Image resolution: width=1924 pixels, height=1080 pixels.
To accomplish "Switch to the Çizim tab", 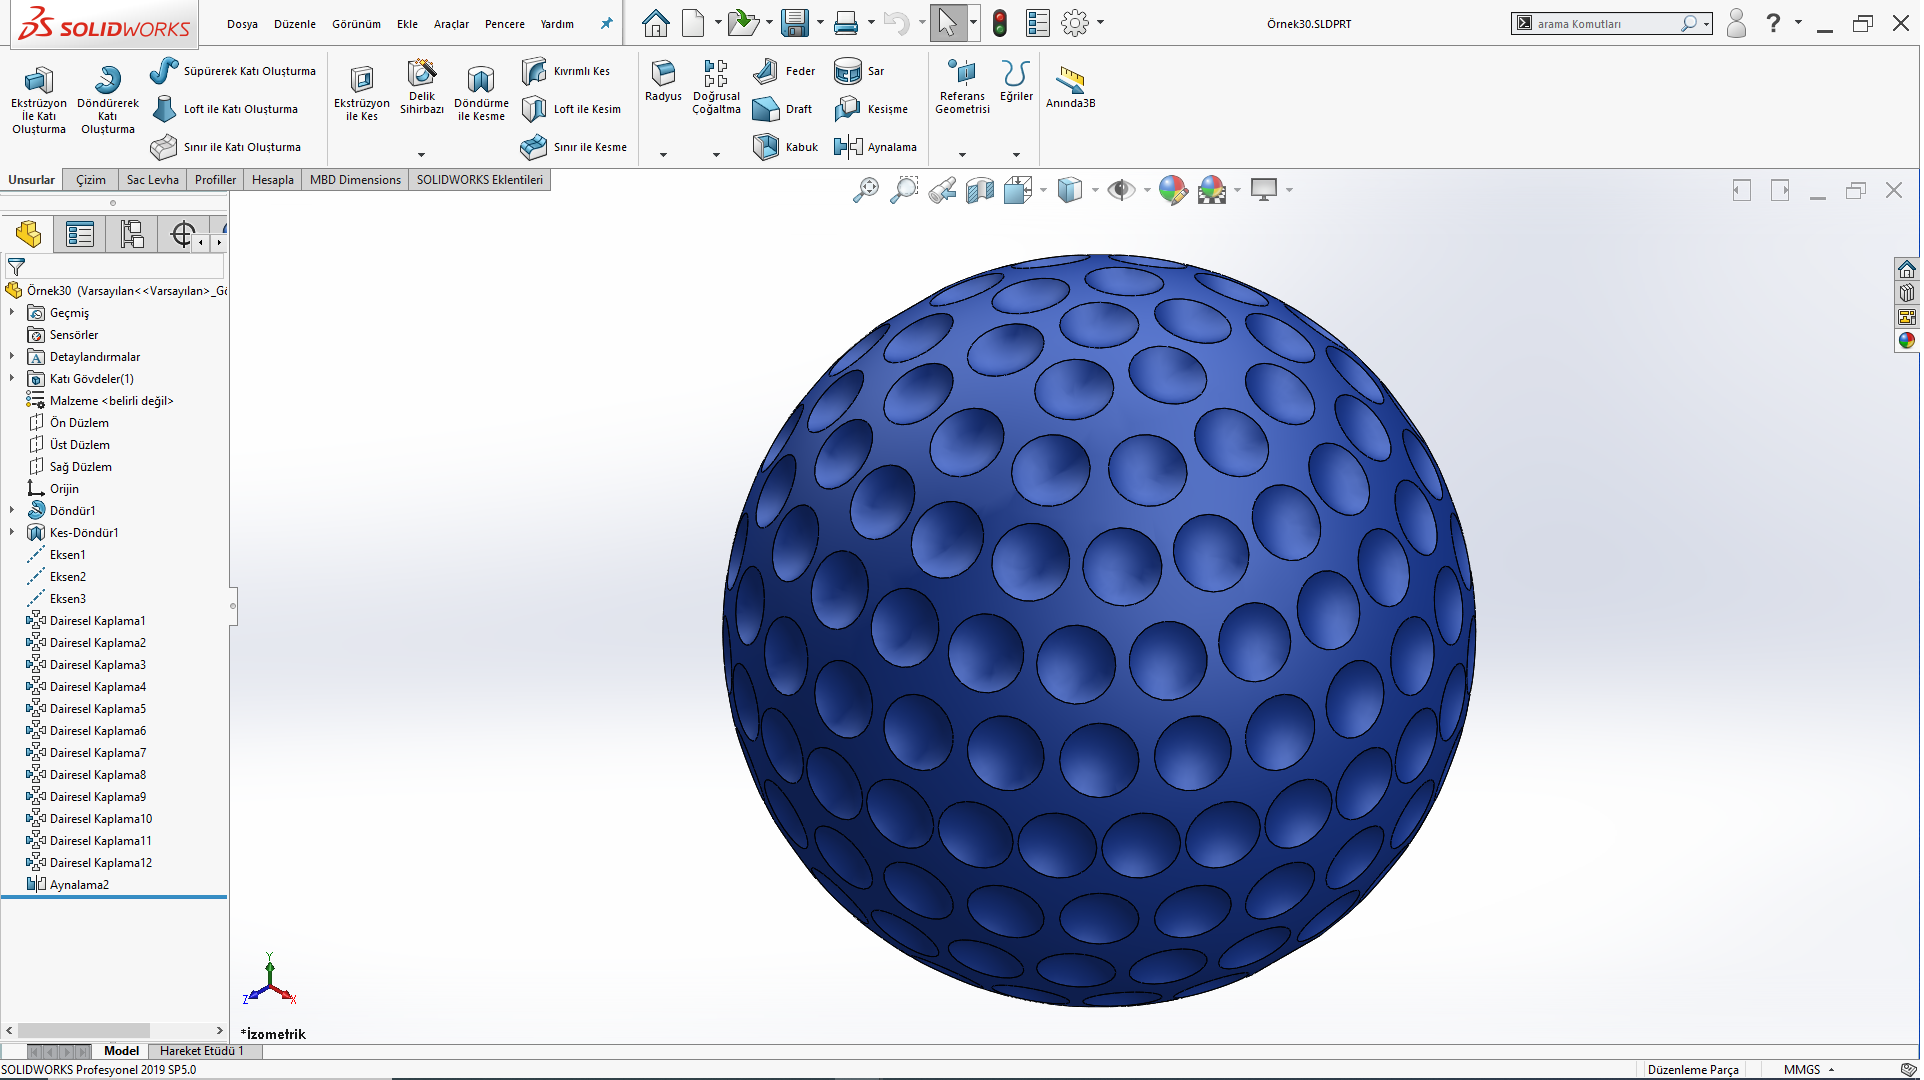I will pos(90,180).
